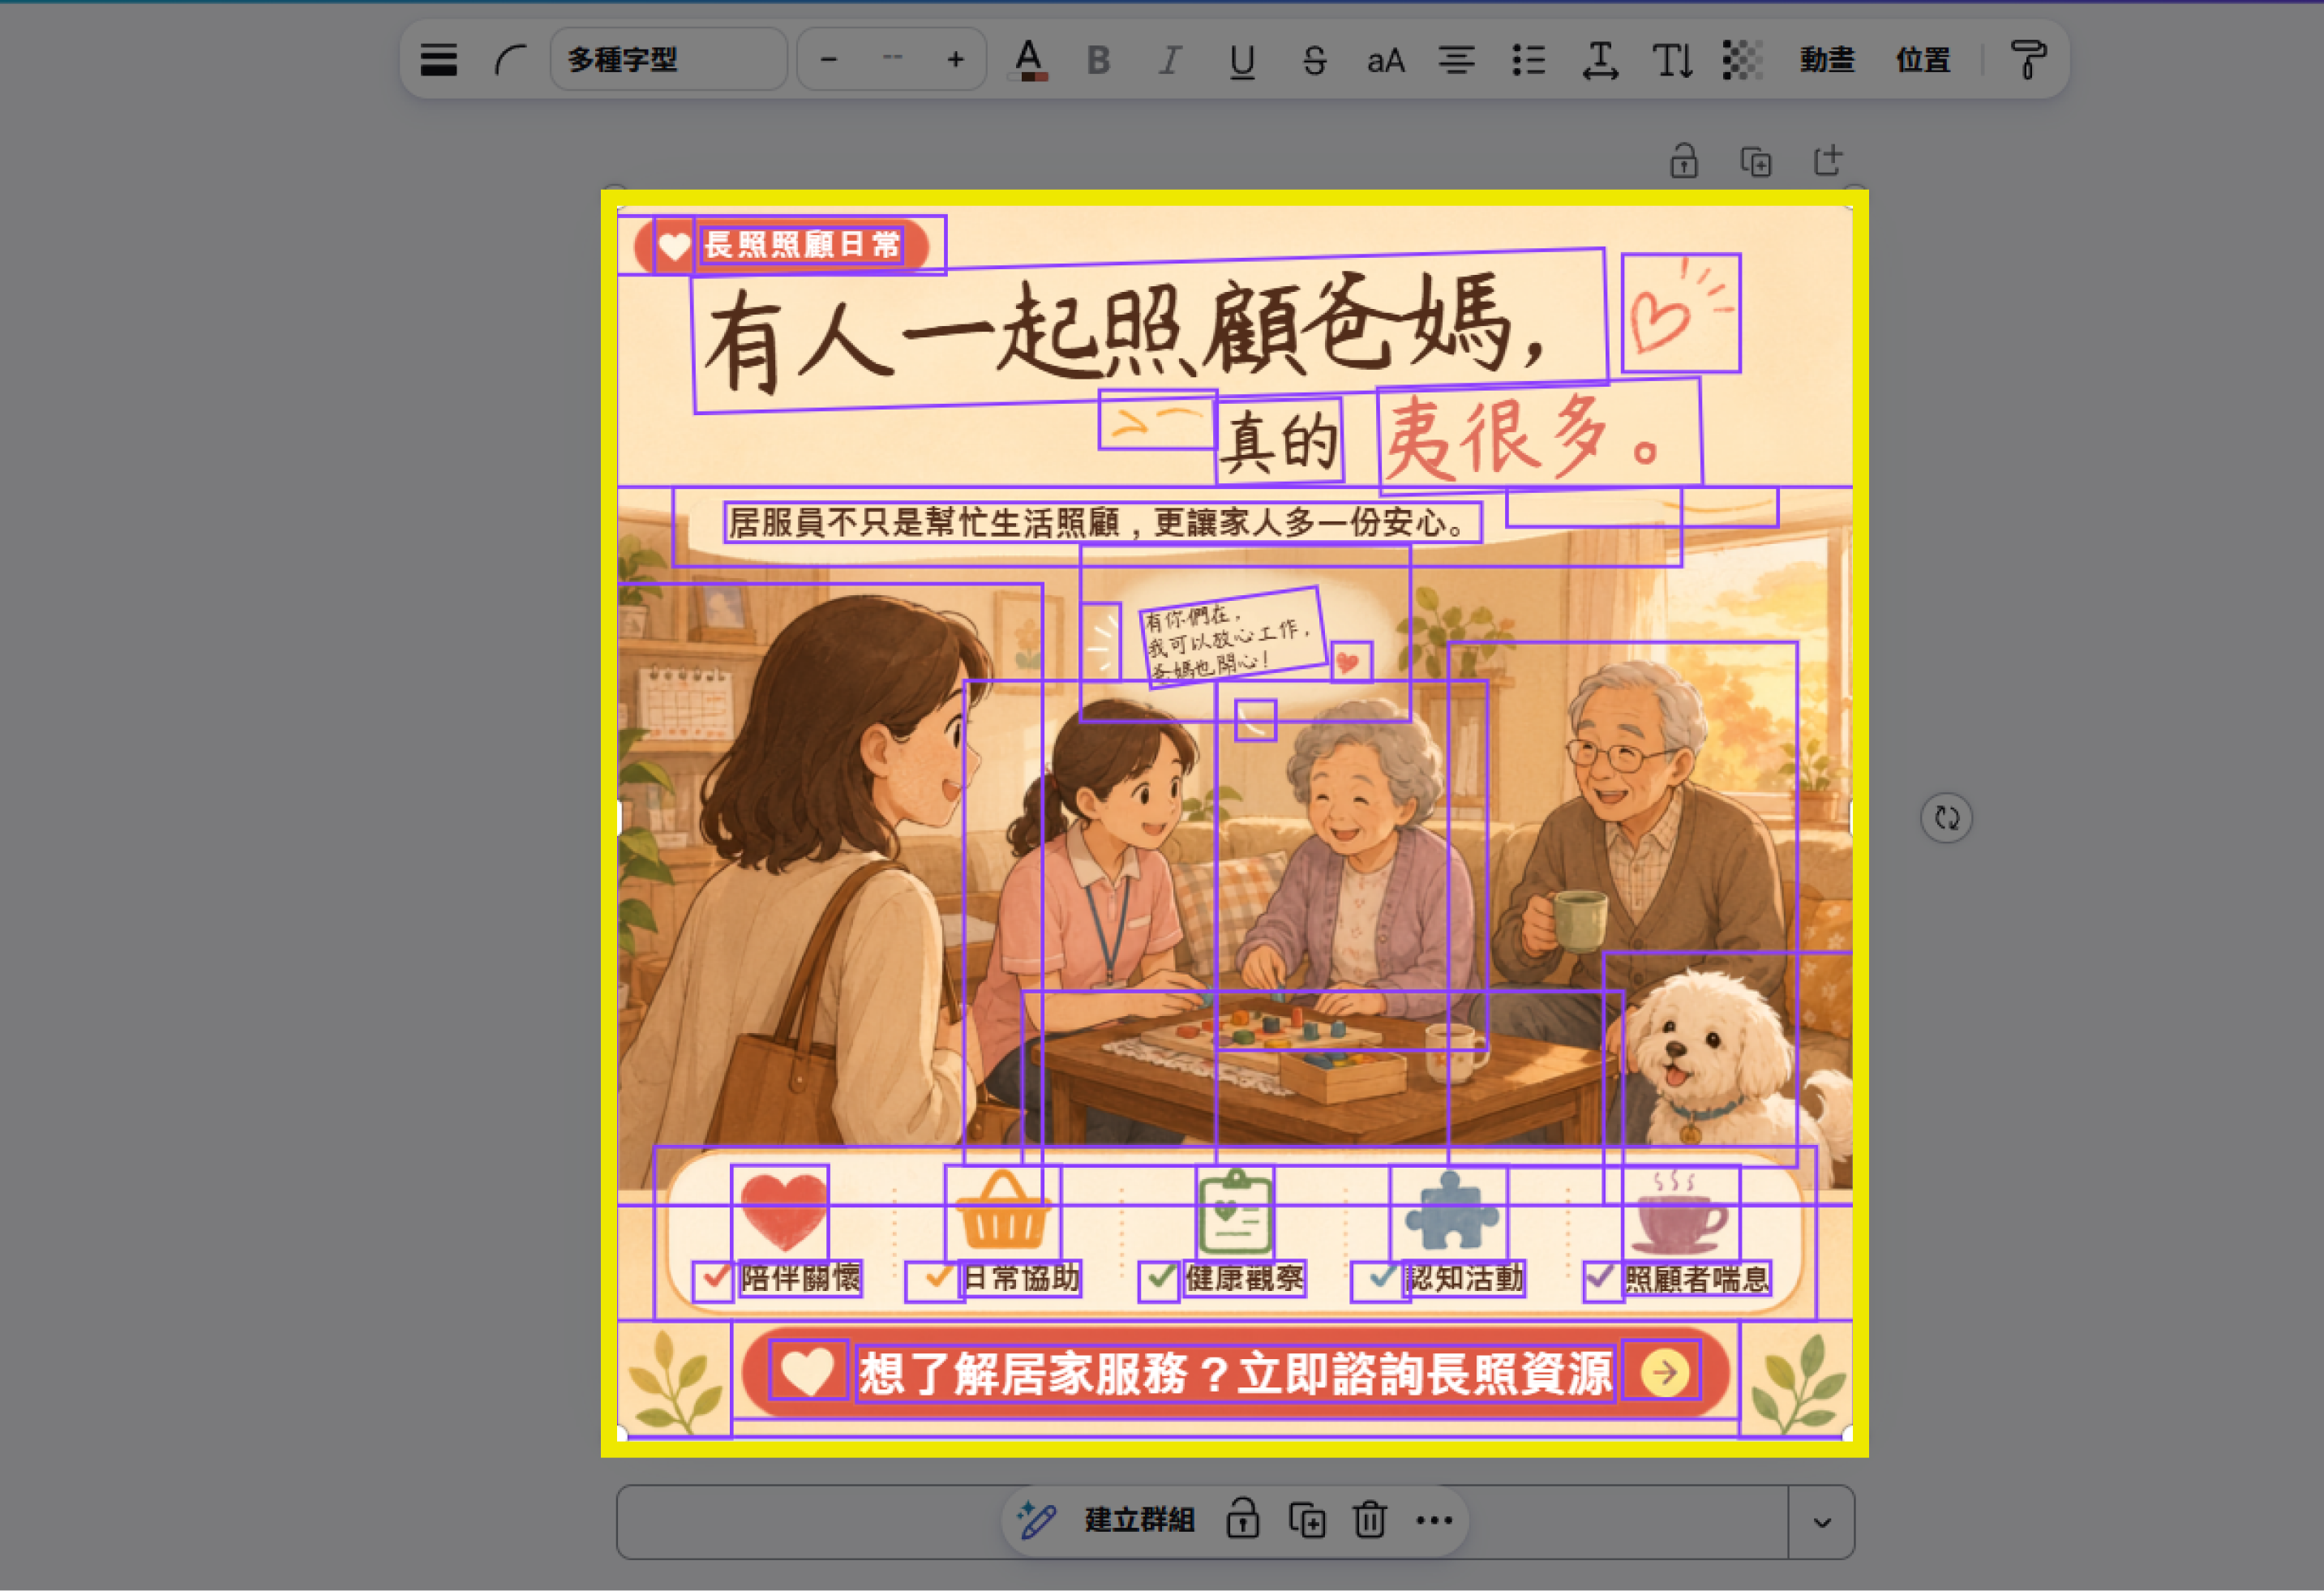Select the banner text 想了解居家服務

point(1235,1373)
